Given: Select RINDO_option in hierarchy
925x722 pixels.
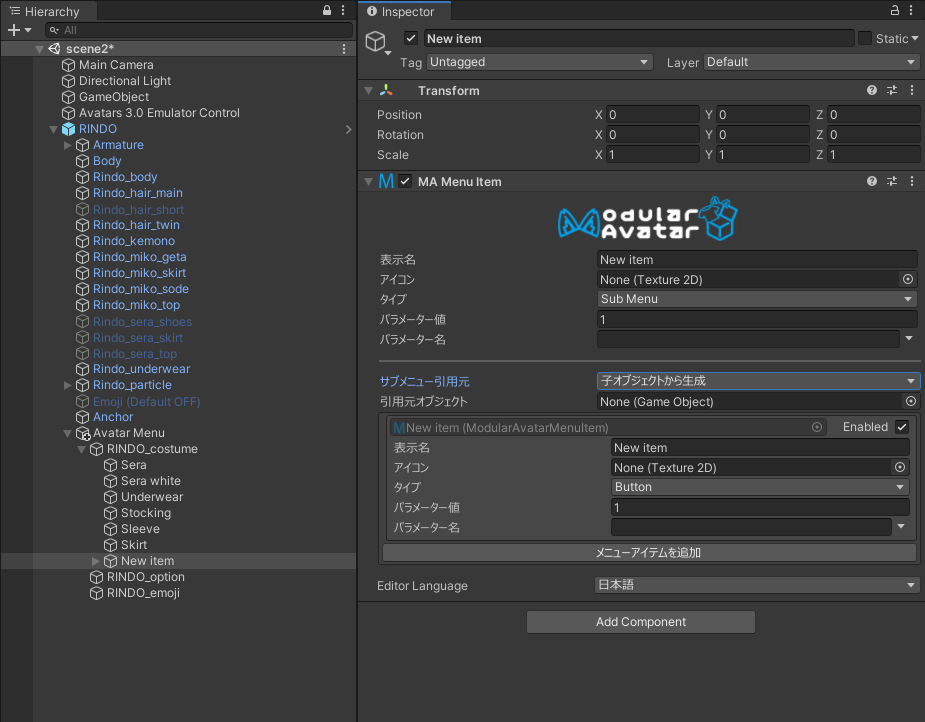Looking at the screenshot, I should 145,577.
